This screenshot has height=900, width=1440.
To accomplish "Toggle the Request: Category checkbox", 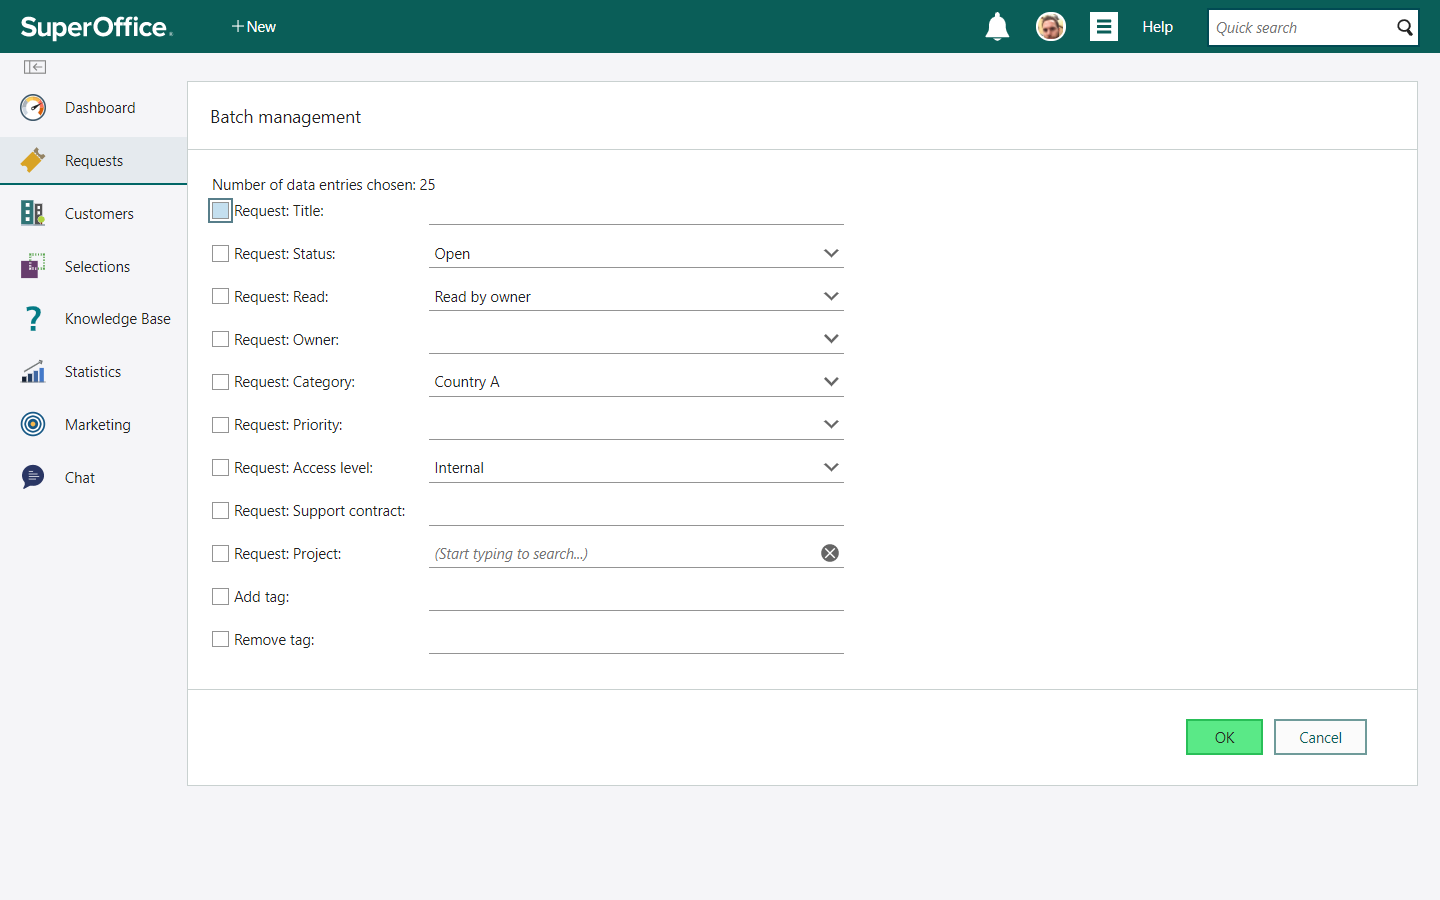I will point(221,382).
